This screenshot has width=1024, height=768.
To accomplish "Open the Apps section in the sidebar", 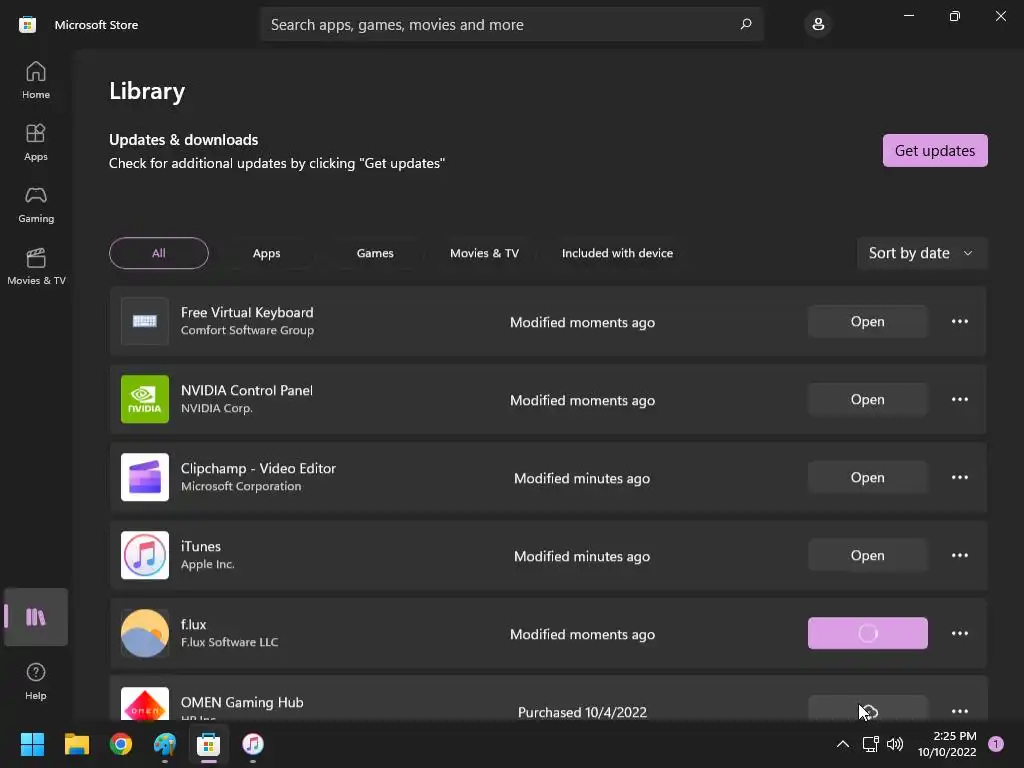I will tap(36, 142).
